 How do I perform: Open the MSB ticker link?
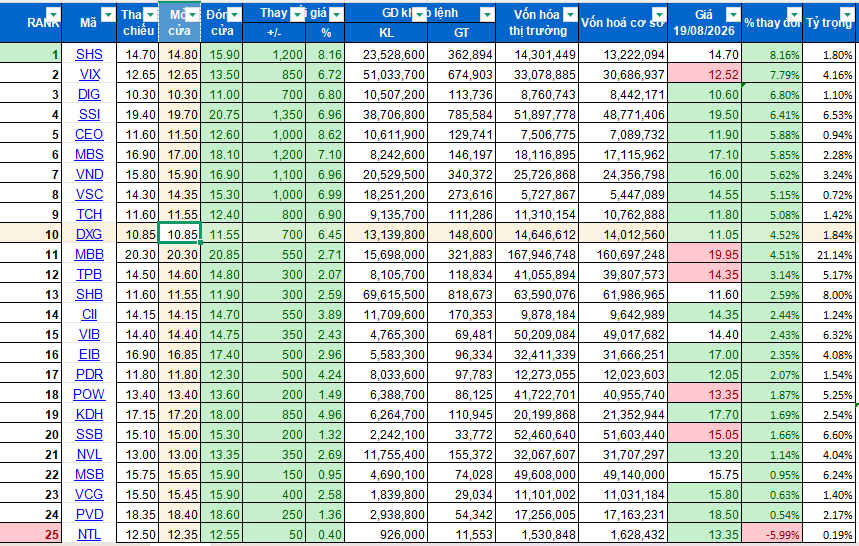(x=89, y=474)
